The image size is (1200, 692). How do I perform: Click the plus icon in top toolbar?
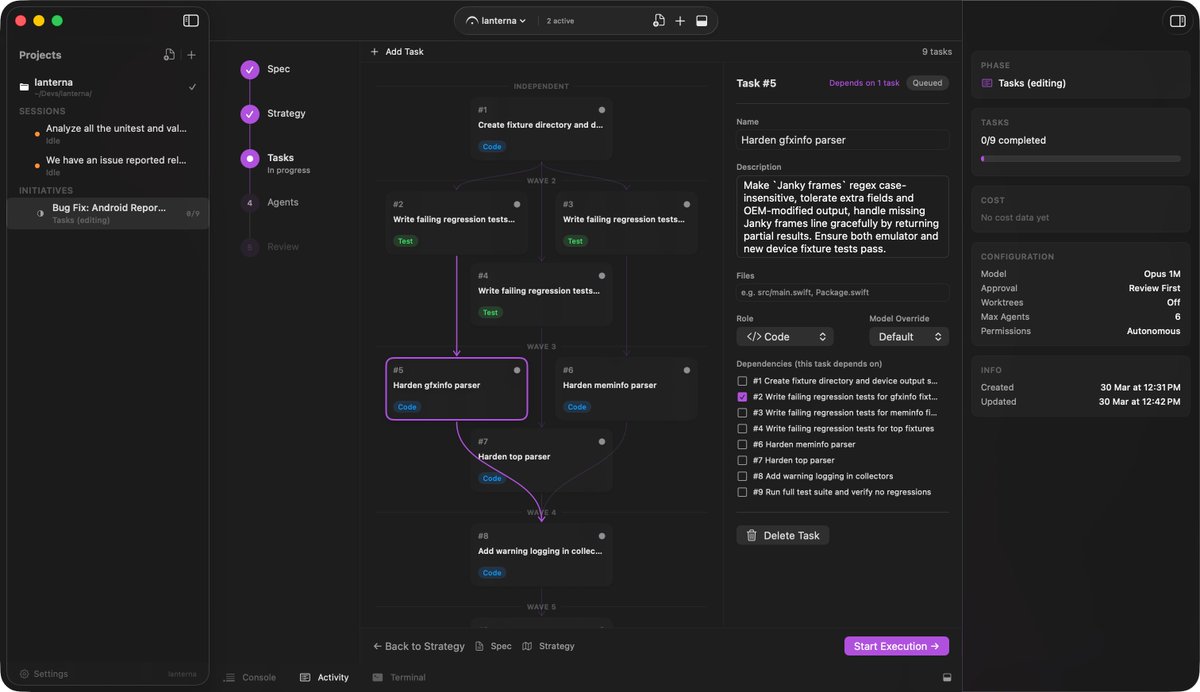680,20
